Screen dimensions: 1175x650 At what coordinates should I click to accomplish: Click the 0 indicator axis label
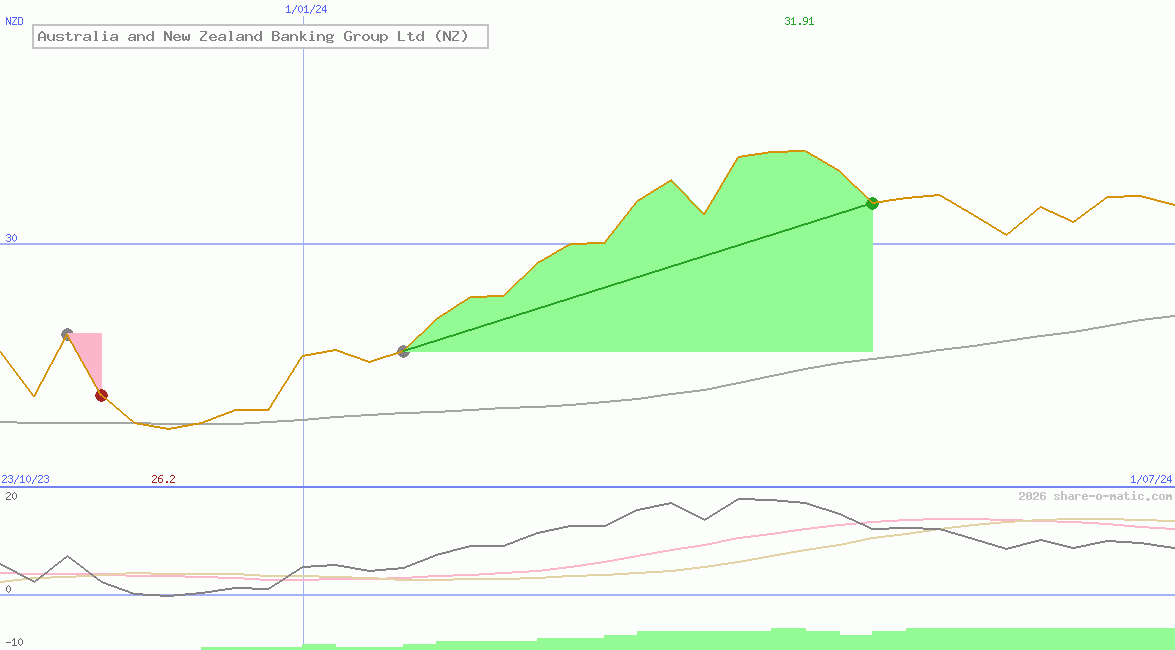(8, 589)
